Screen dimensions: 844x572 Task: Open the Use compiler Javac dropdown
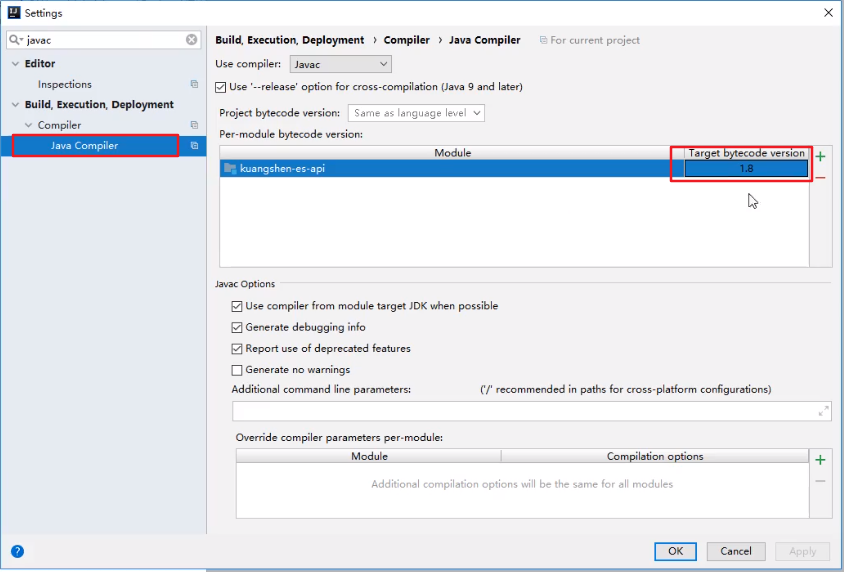point(340,64)
